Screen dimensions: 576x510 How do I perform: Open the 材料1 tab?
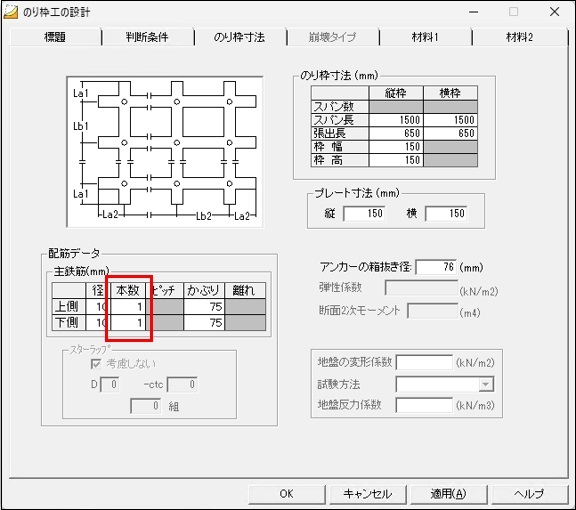[x=425, y=37]
